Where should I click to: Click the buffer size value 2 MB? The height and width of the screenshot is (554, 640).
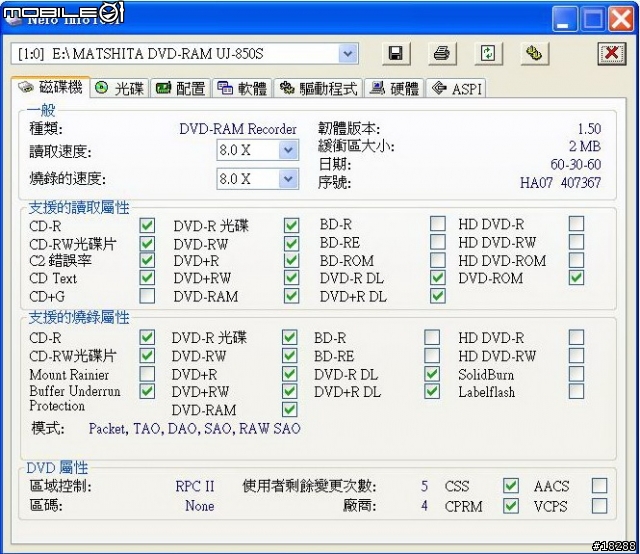point(585,146)
